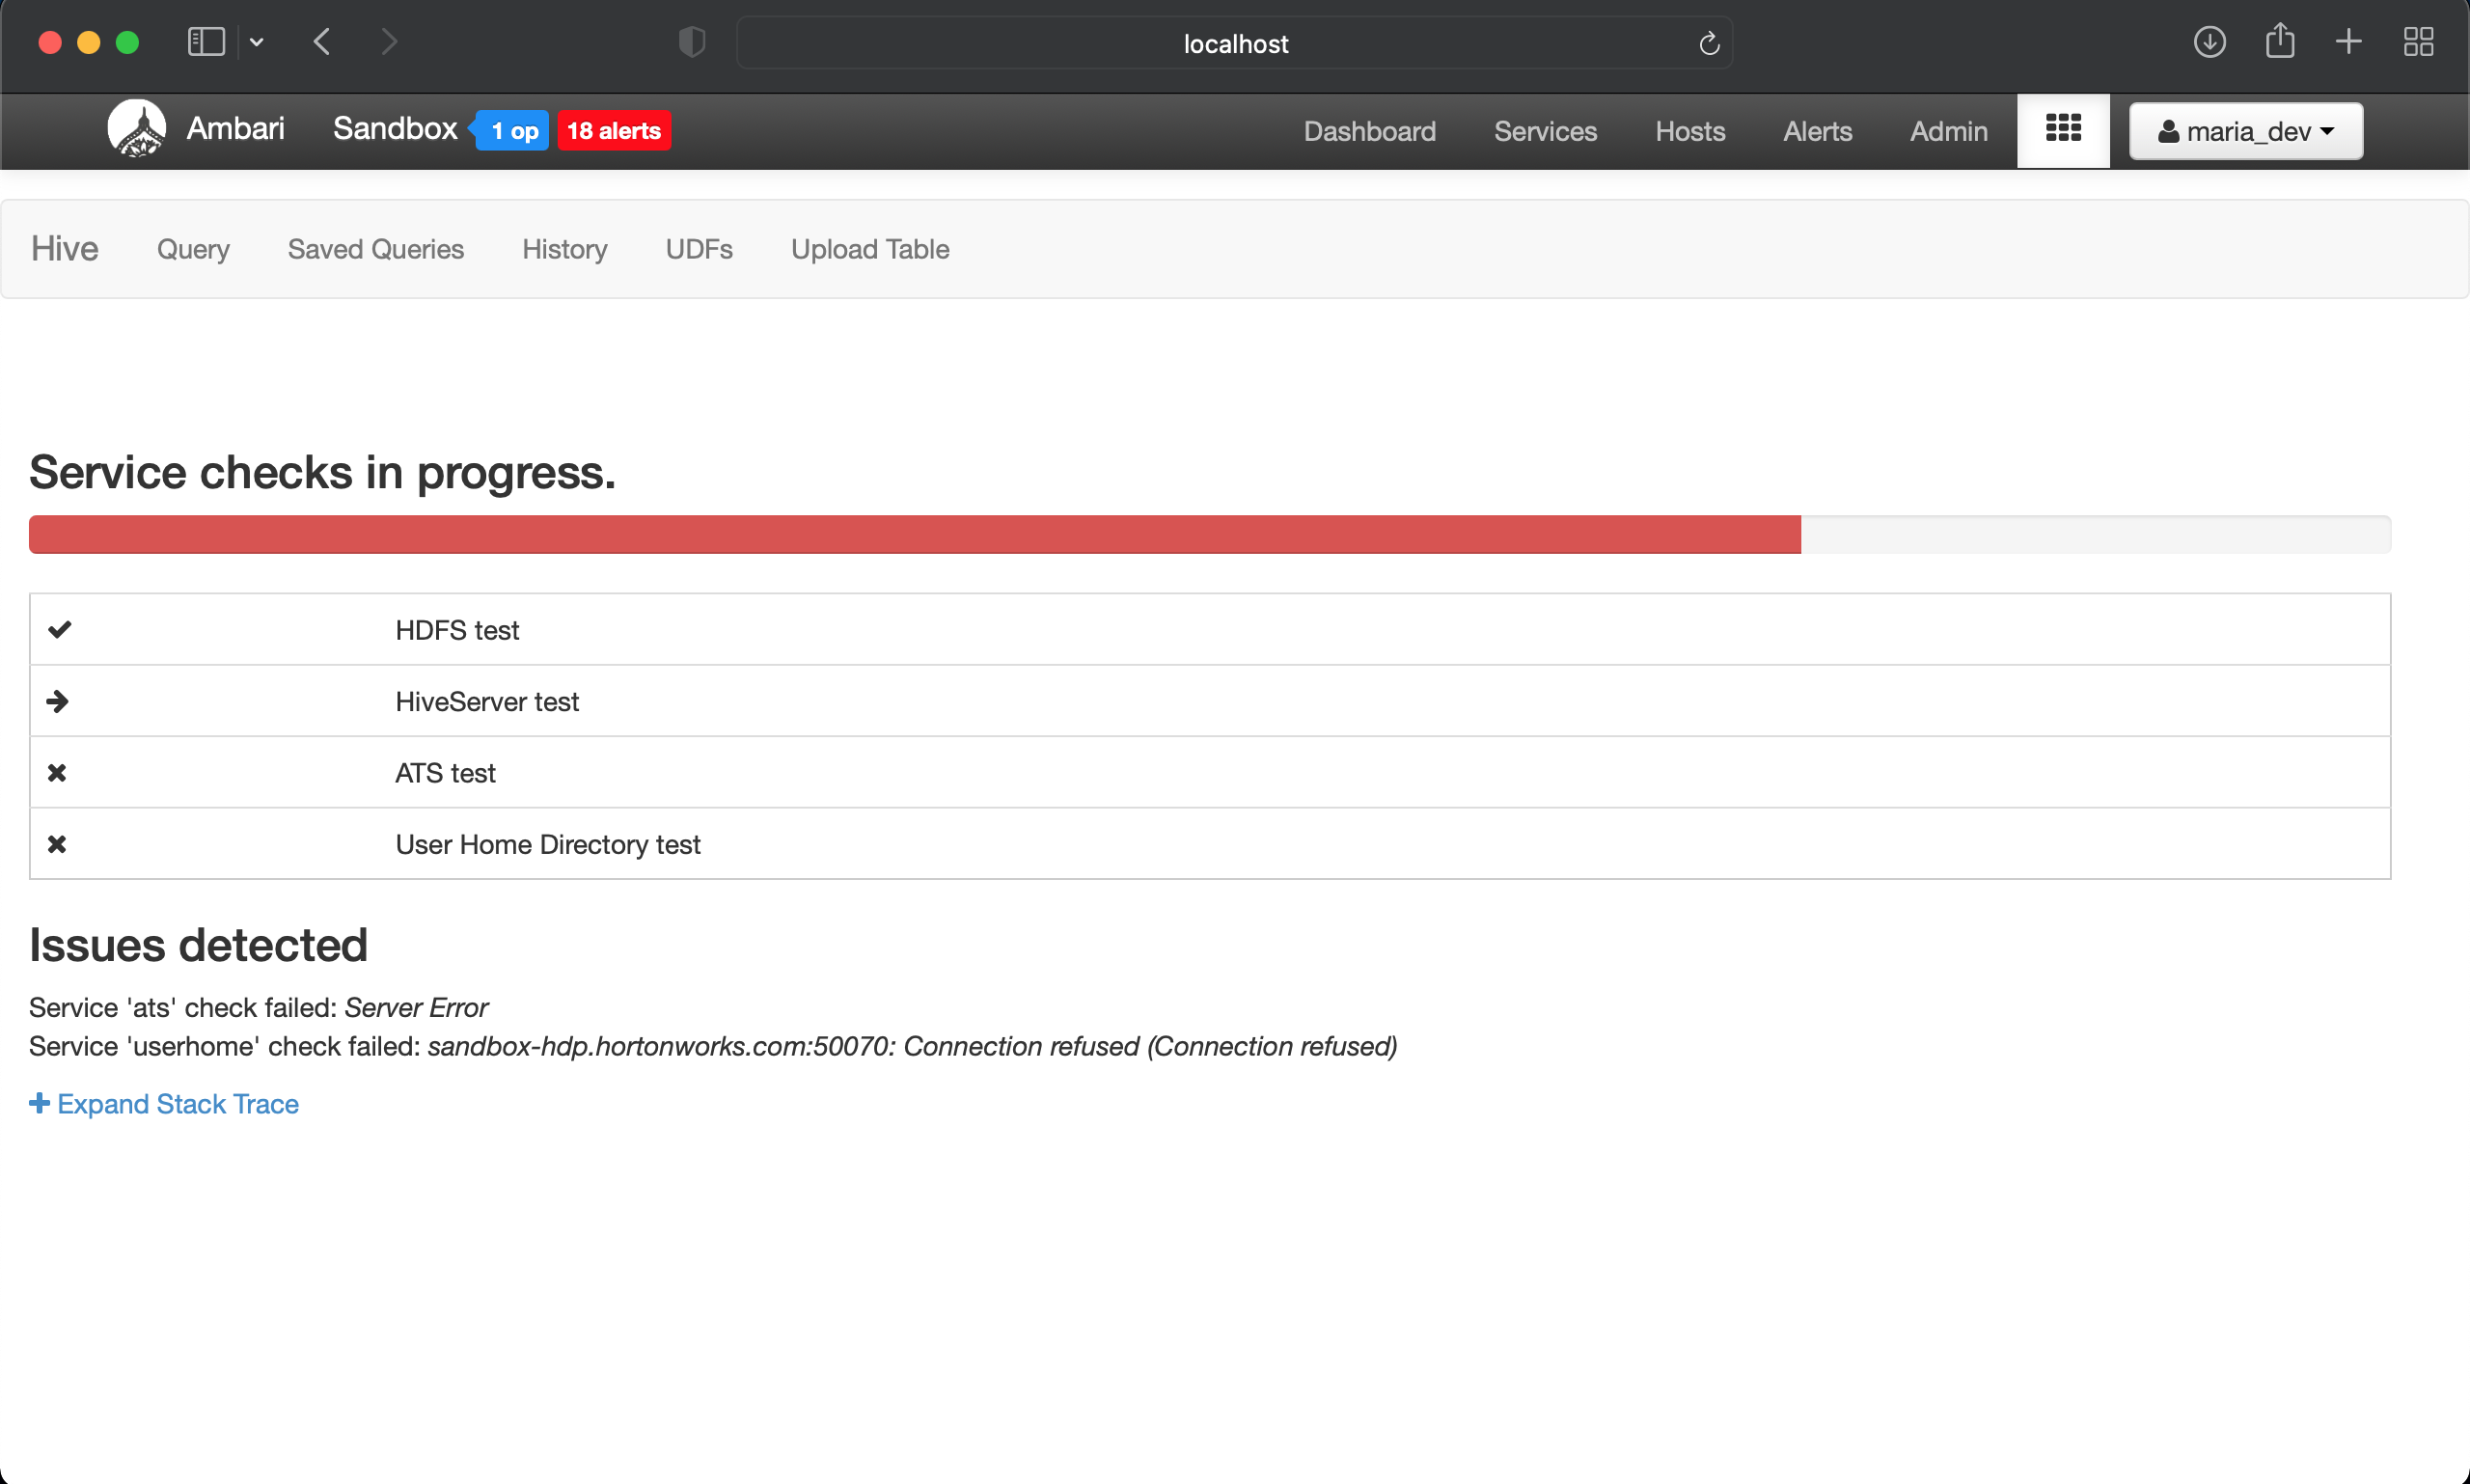Expand Stack Trace for detected issues
2470x1484 pixels.
click(163, 1104)
